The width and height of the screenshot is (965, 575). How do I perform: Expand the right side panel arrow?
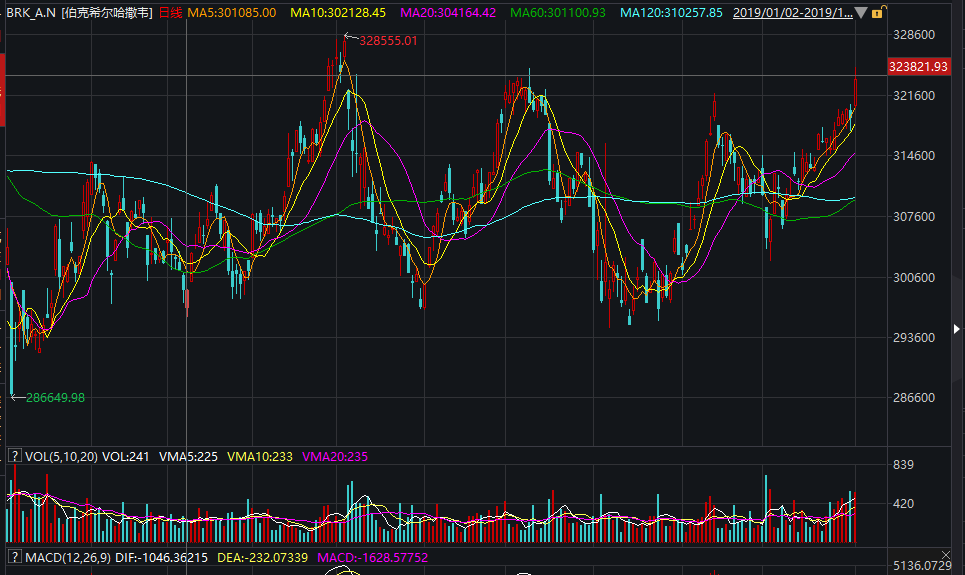point(957,329)
